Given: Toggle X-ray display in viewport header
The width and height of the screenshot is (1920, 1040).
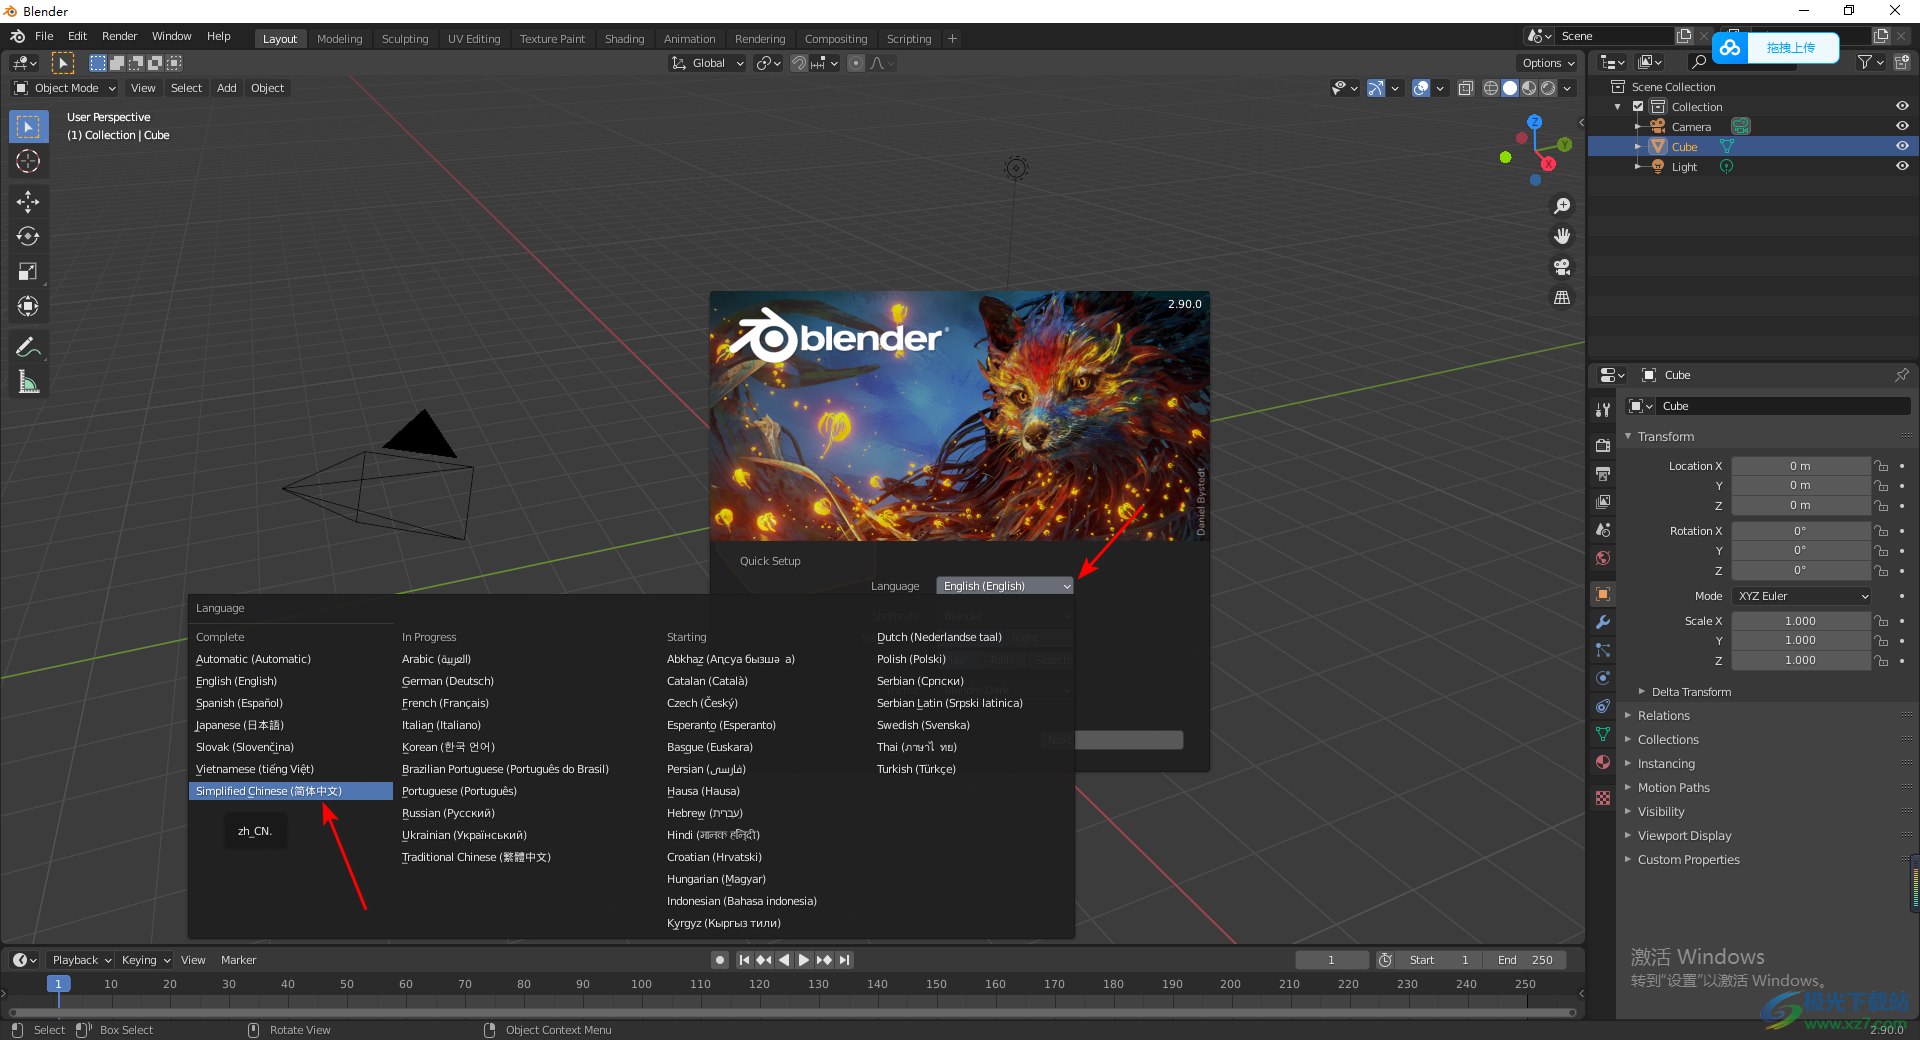Looking at the screenshot, I should click(x=1466, y=88).
